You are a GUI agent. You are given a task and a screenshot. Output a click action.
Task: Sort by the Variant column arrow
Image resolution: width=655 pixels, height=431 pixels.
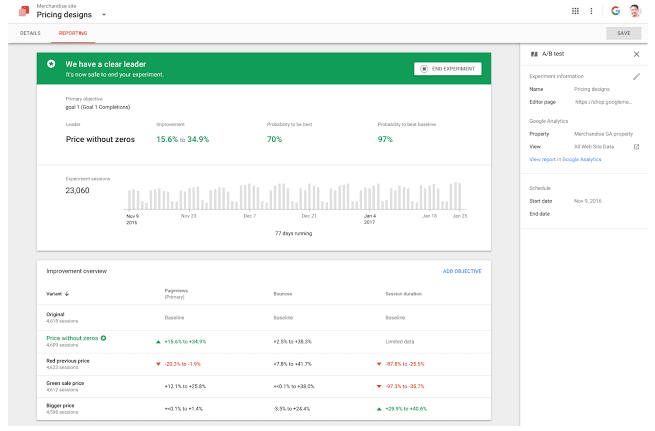click(67, 294)
